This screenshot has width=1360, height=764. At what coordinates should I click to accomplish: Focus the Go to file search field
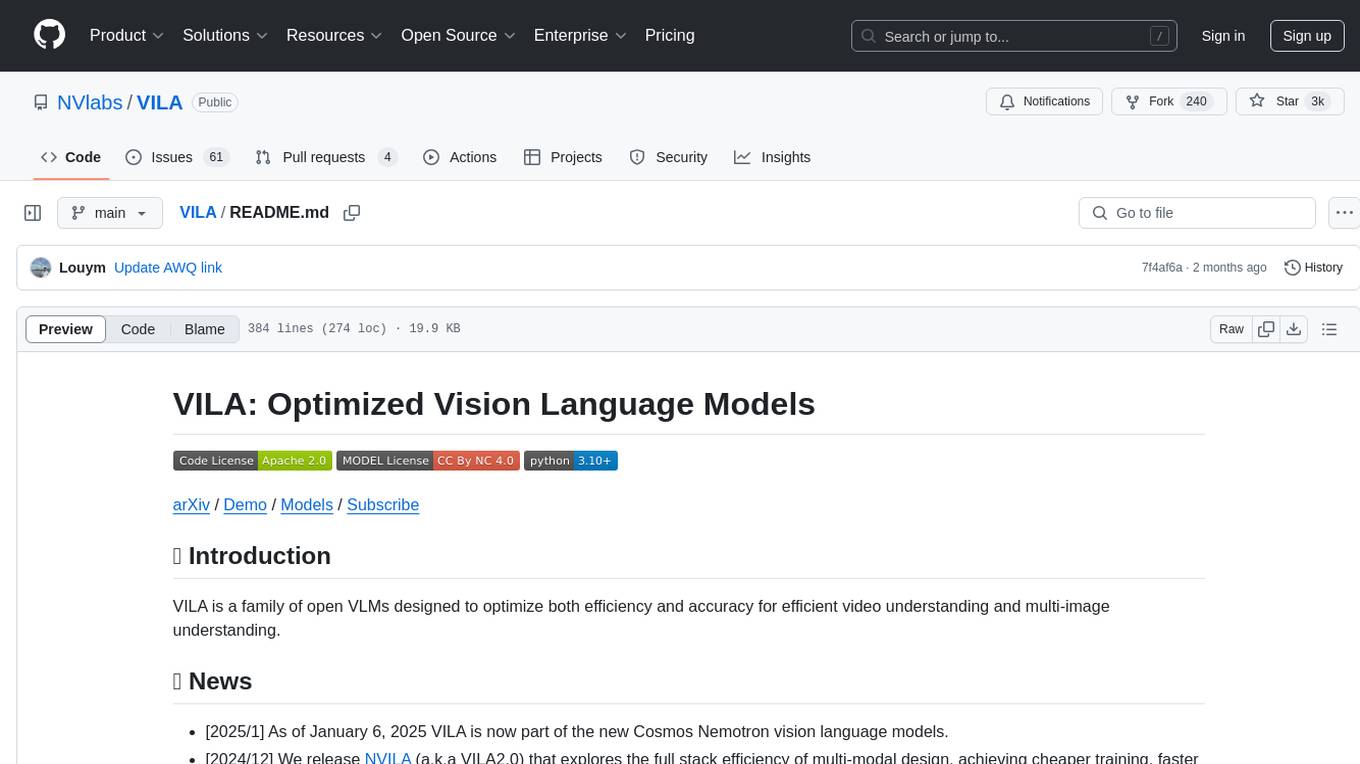coord(1197,213)
